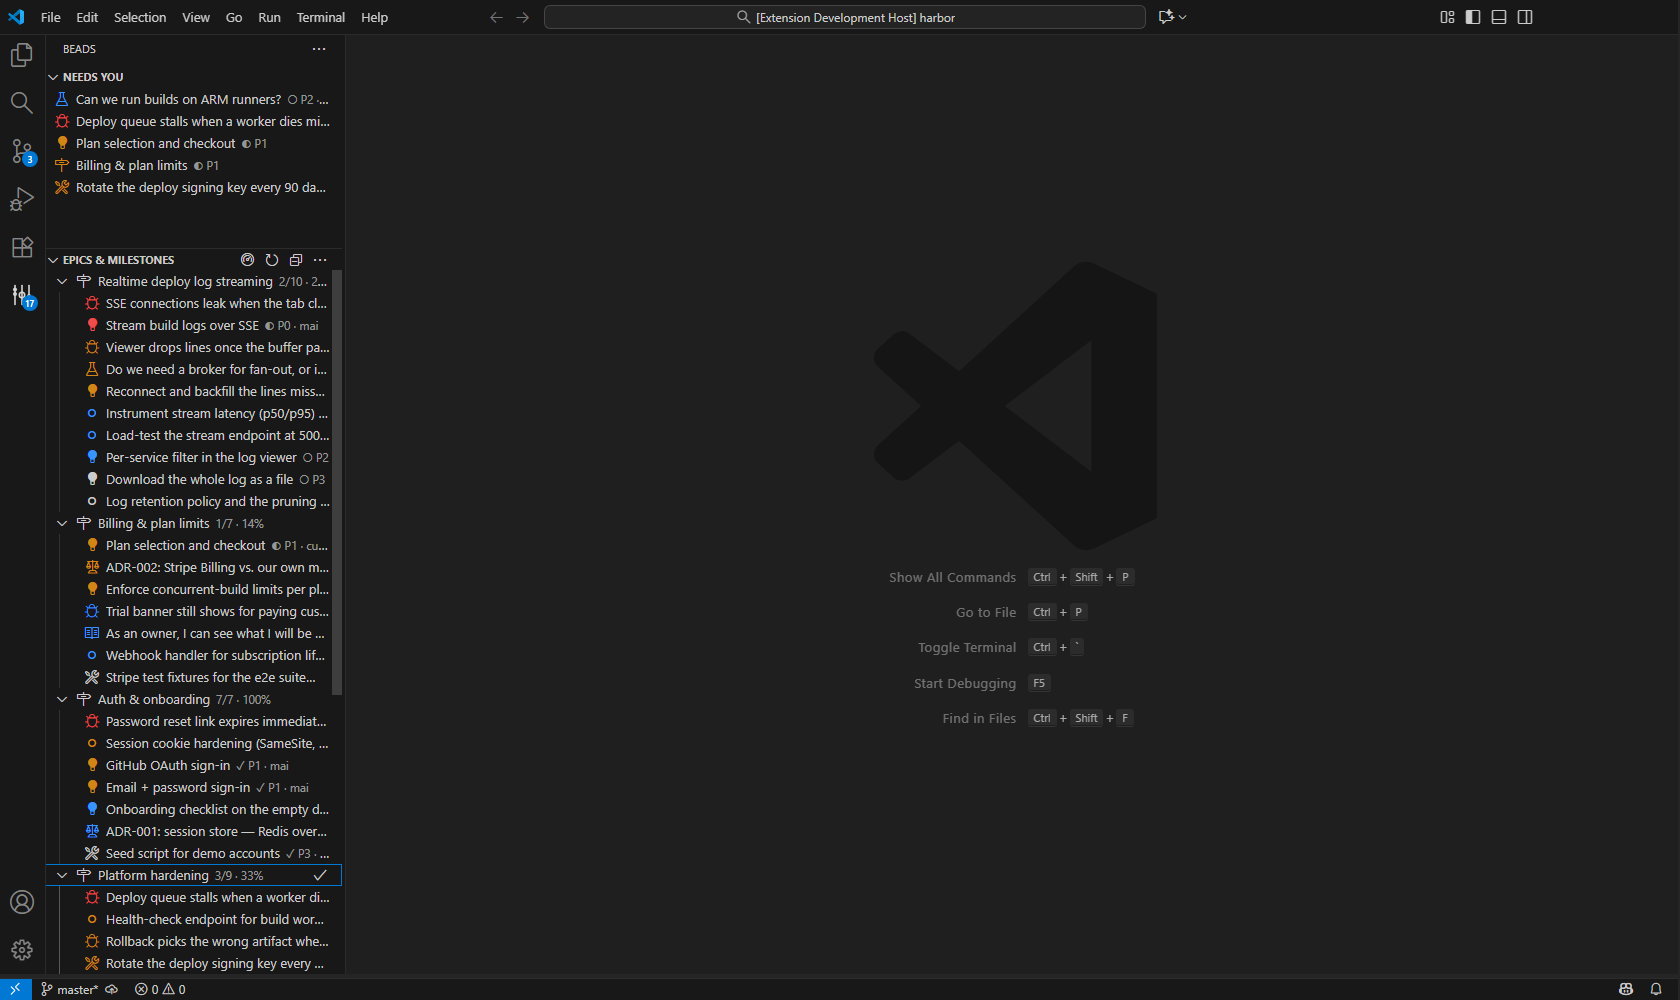The image size is (1680, 1000).
Task: Open the Edit menu
Action: tap(87, 17)
